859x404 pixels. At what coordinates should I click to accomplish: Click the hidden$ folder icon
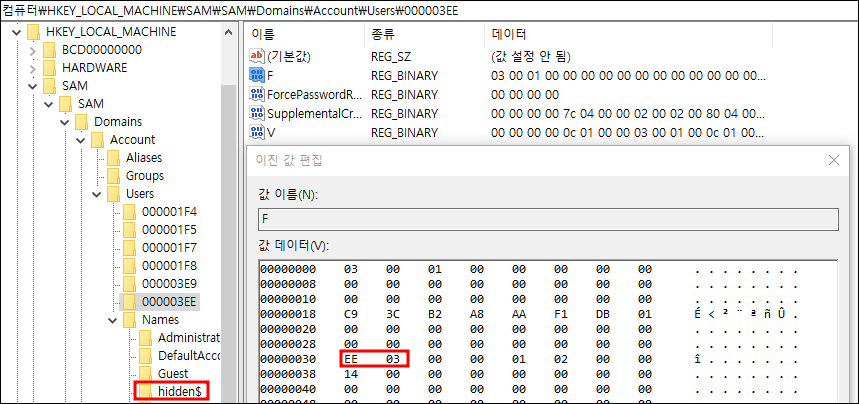tap(146, 391)
